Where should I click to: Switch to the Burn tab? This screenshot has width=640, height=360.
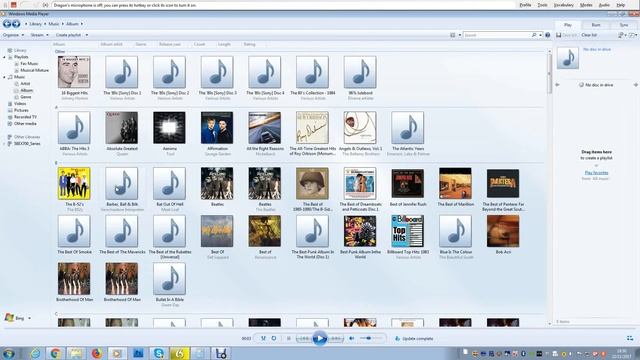pyautogui.click(x=596, y=25)
